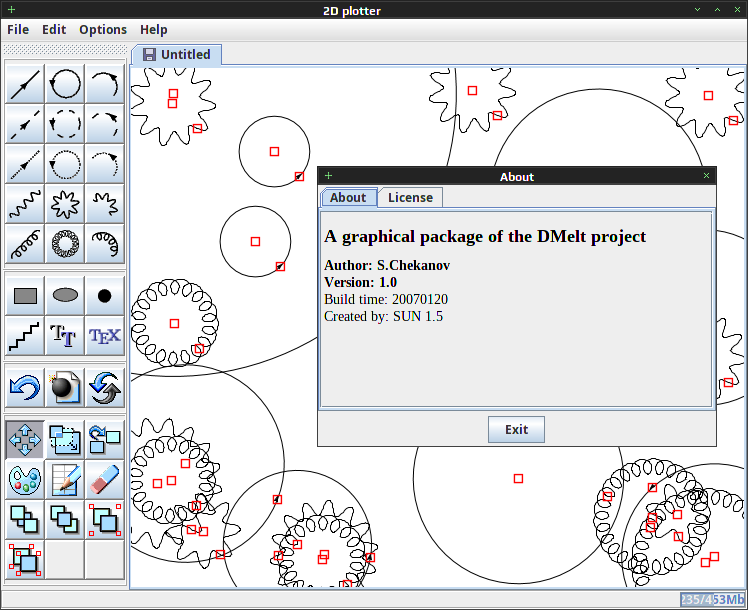
Task: Select the TeX text tool
Action: click(104, 336)
